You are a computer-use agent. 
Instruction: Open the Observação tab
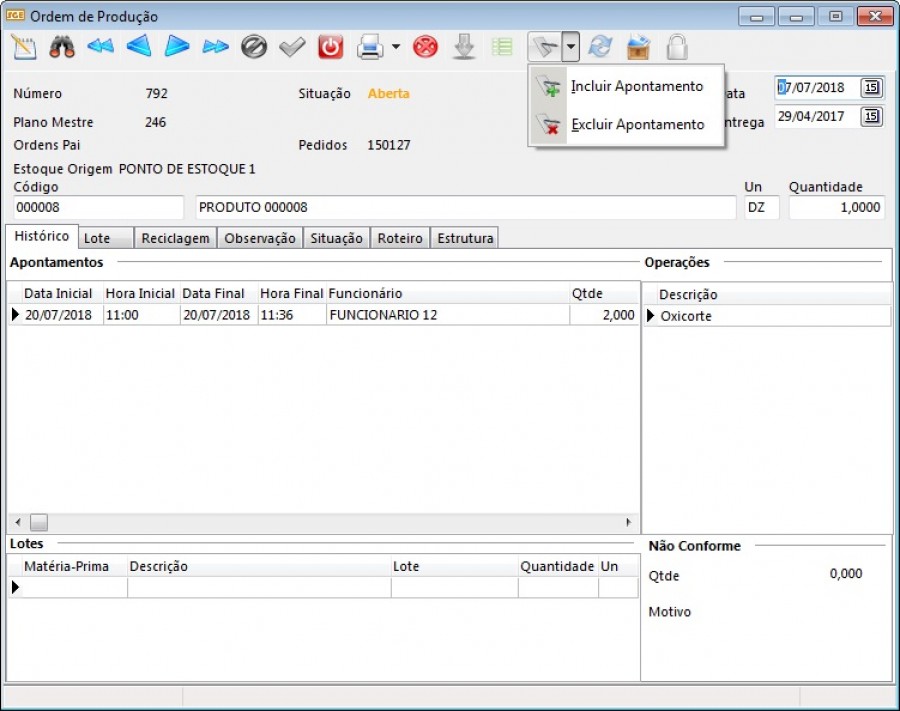click(x=260, y=238)
